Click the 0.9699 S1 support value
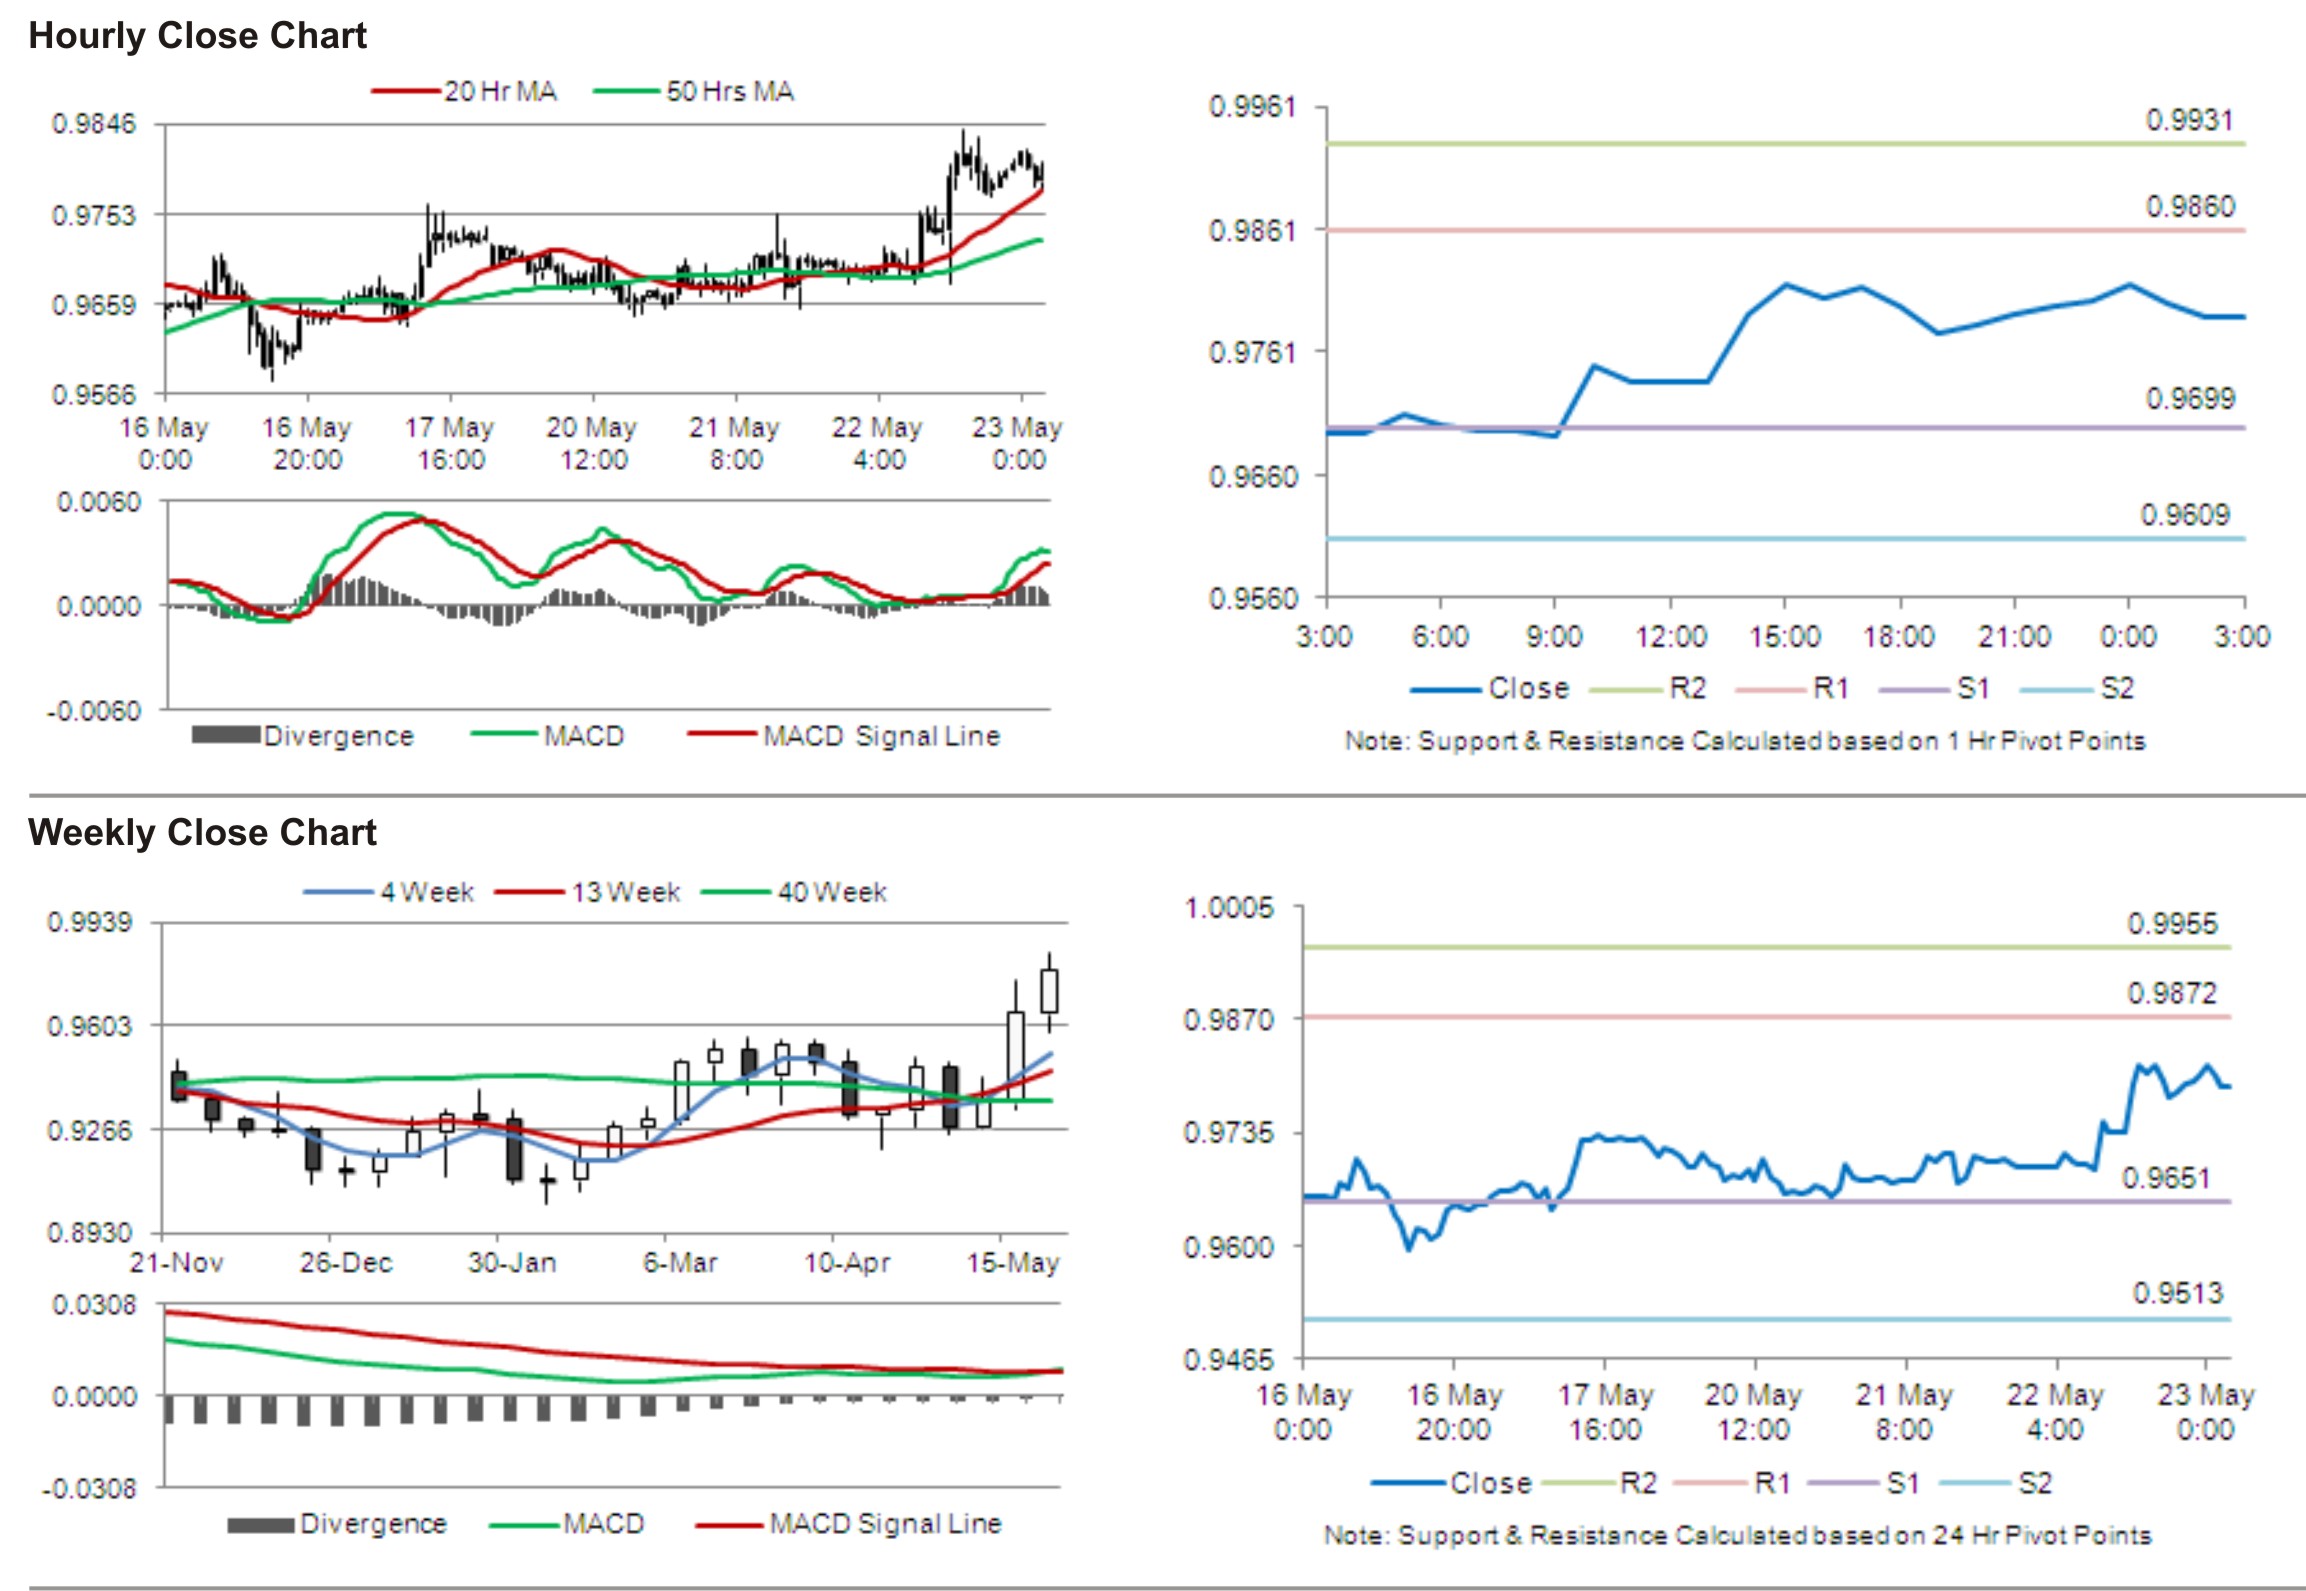The height and width of the screenshot is (1591, 2306). 2190,399
